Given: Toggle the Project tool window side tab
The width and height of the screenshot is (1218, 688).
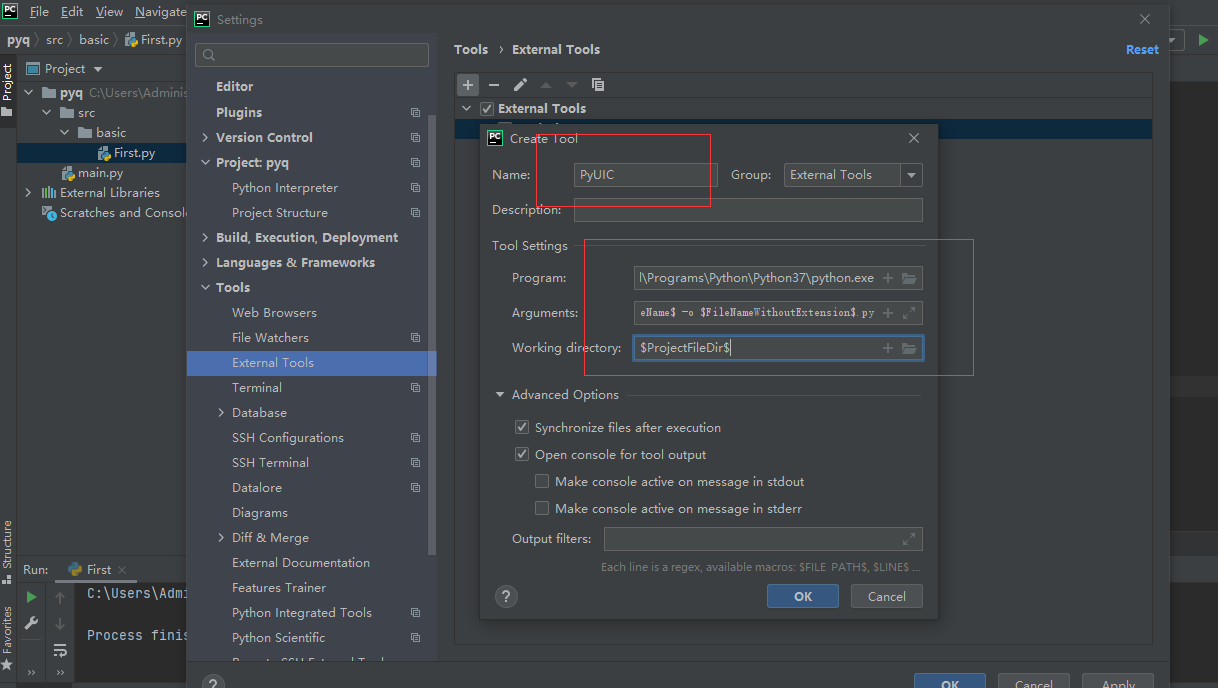Looking at the screenshot, I should coord(7,88).
